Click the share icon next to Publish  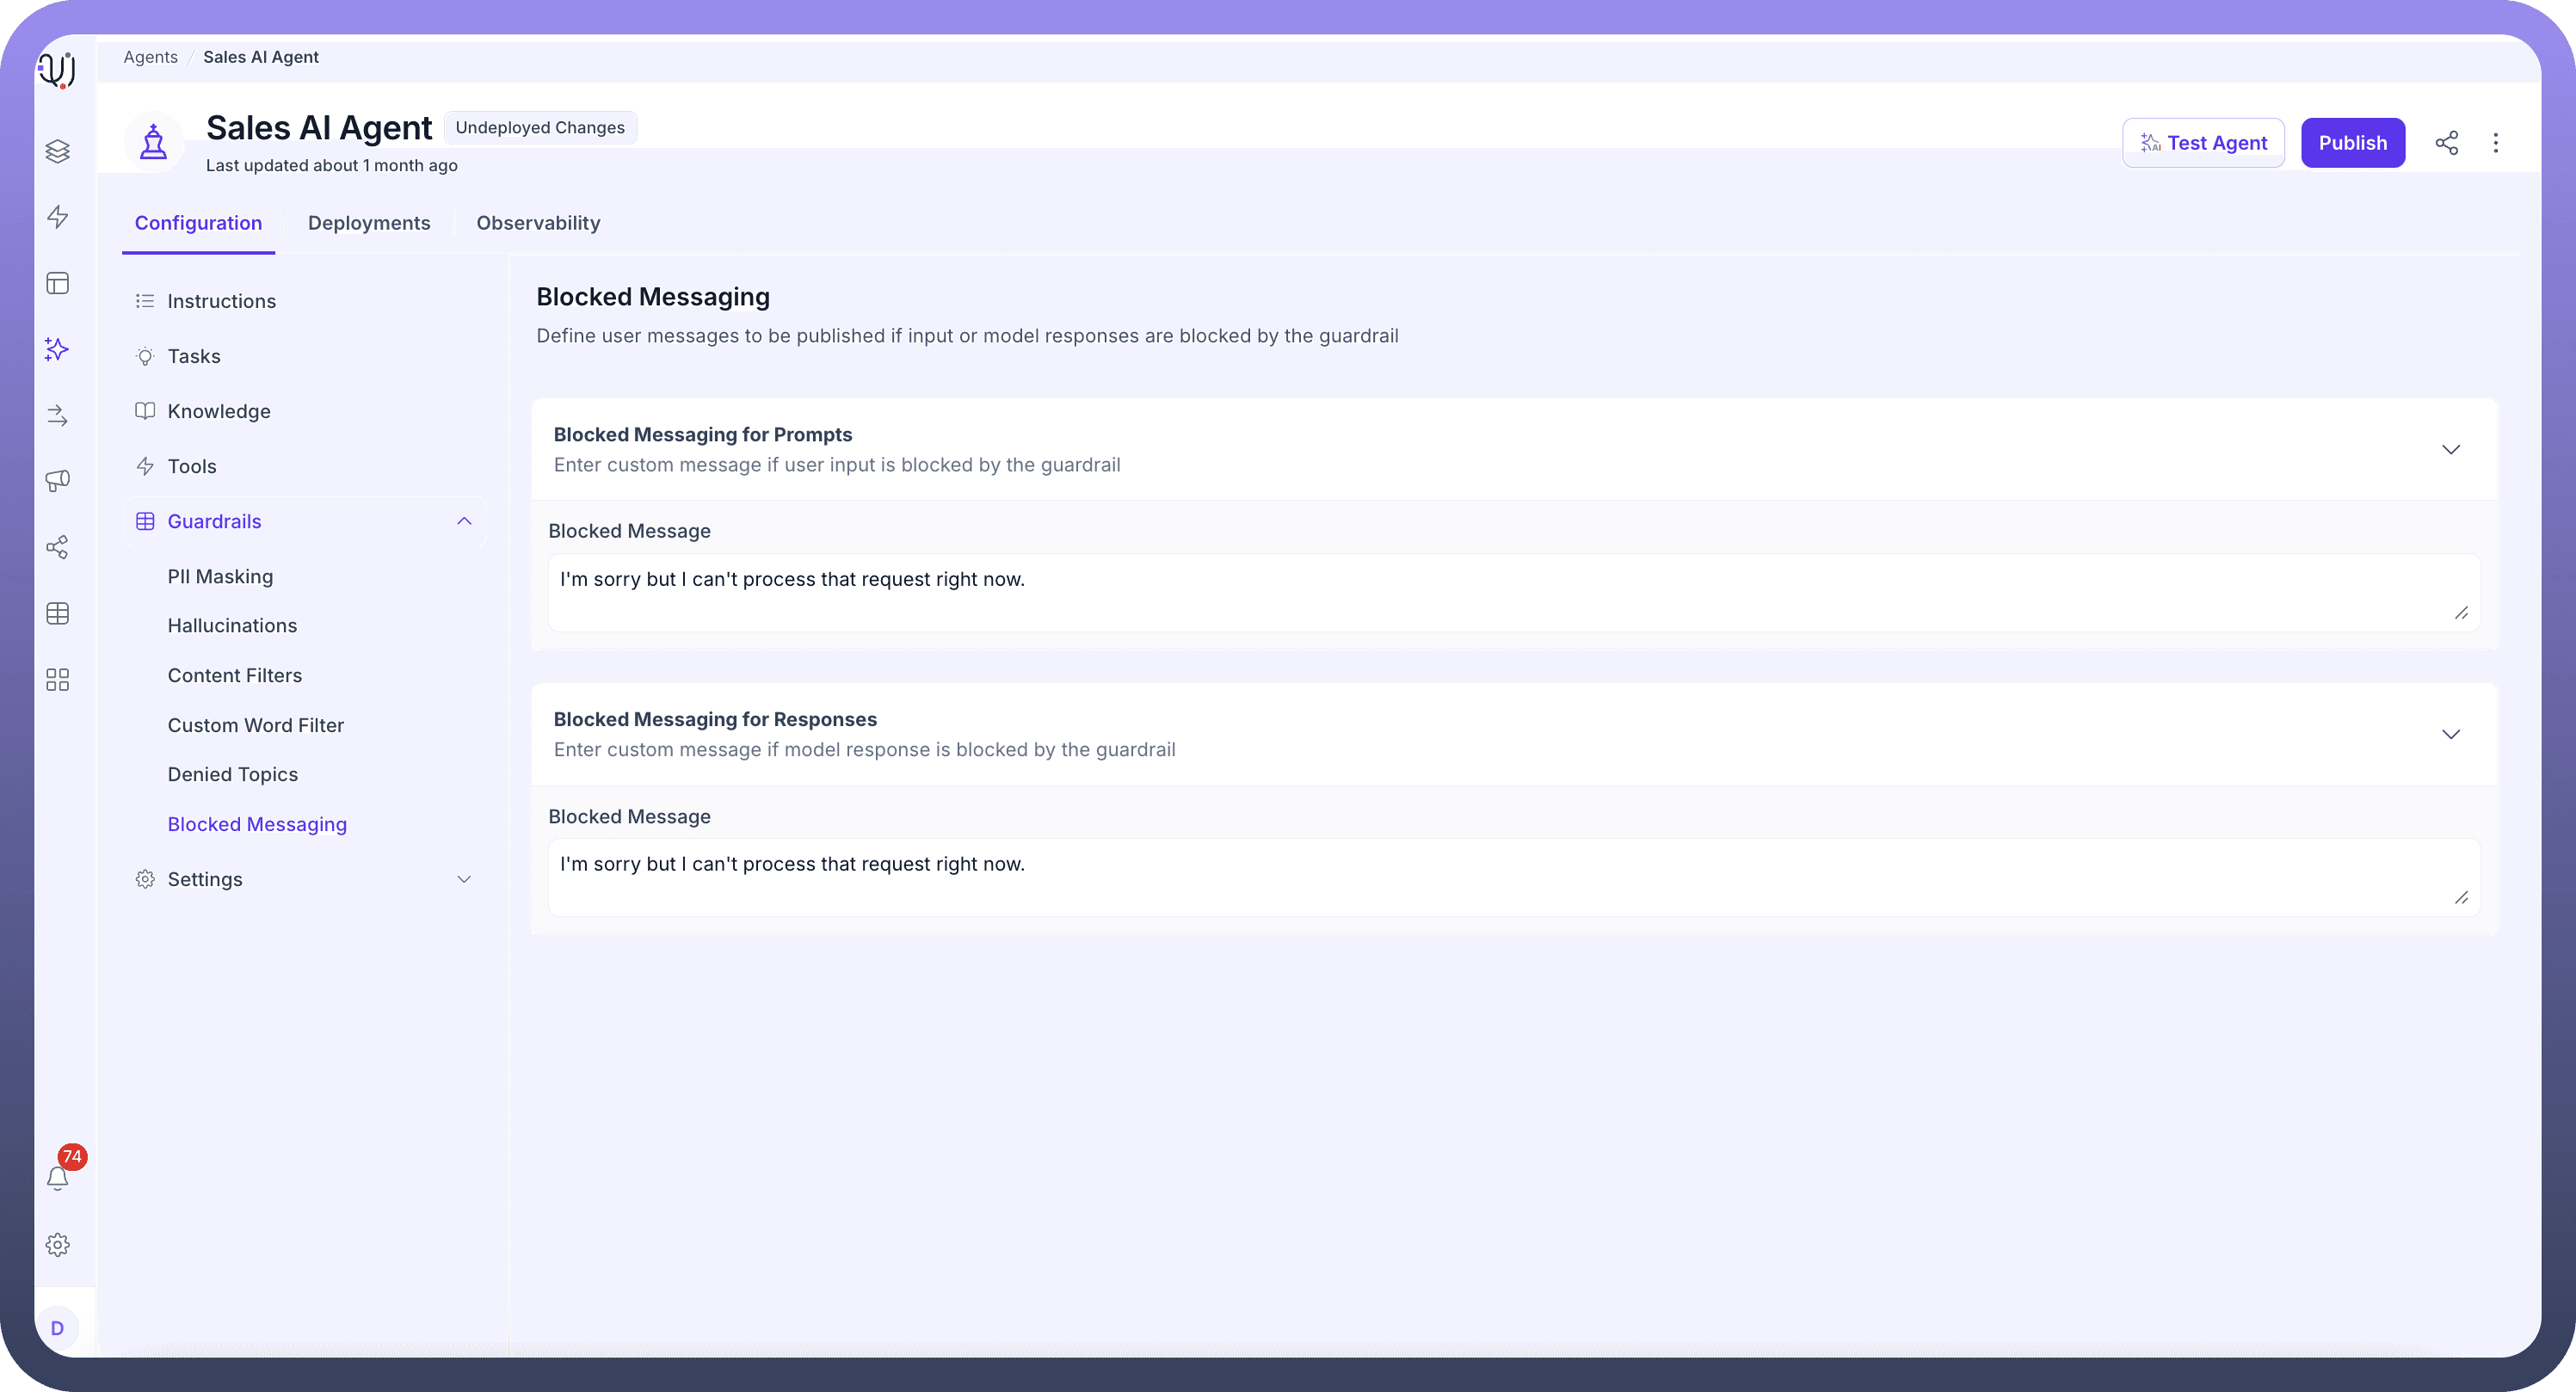tap(2446, 143)
